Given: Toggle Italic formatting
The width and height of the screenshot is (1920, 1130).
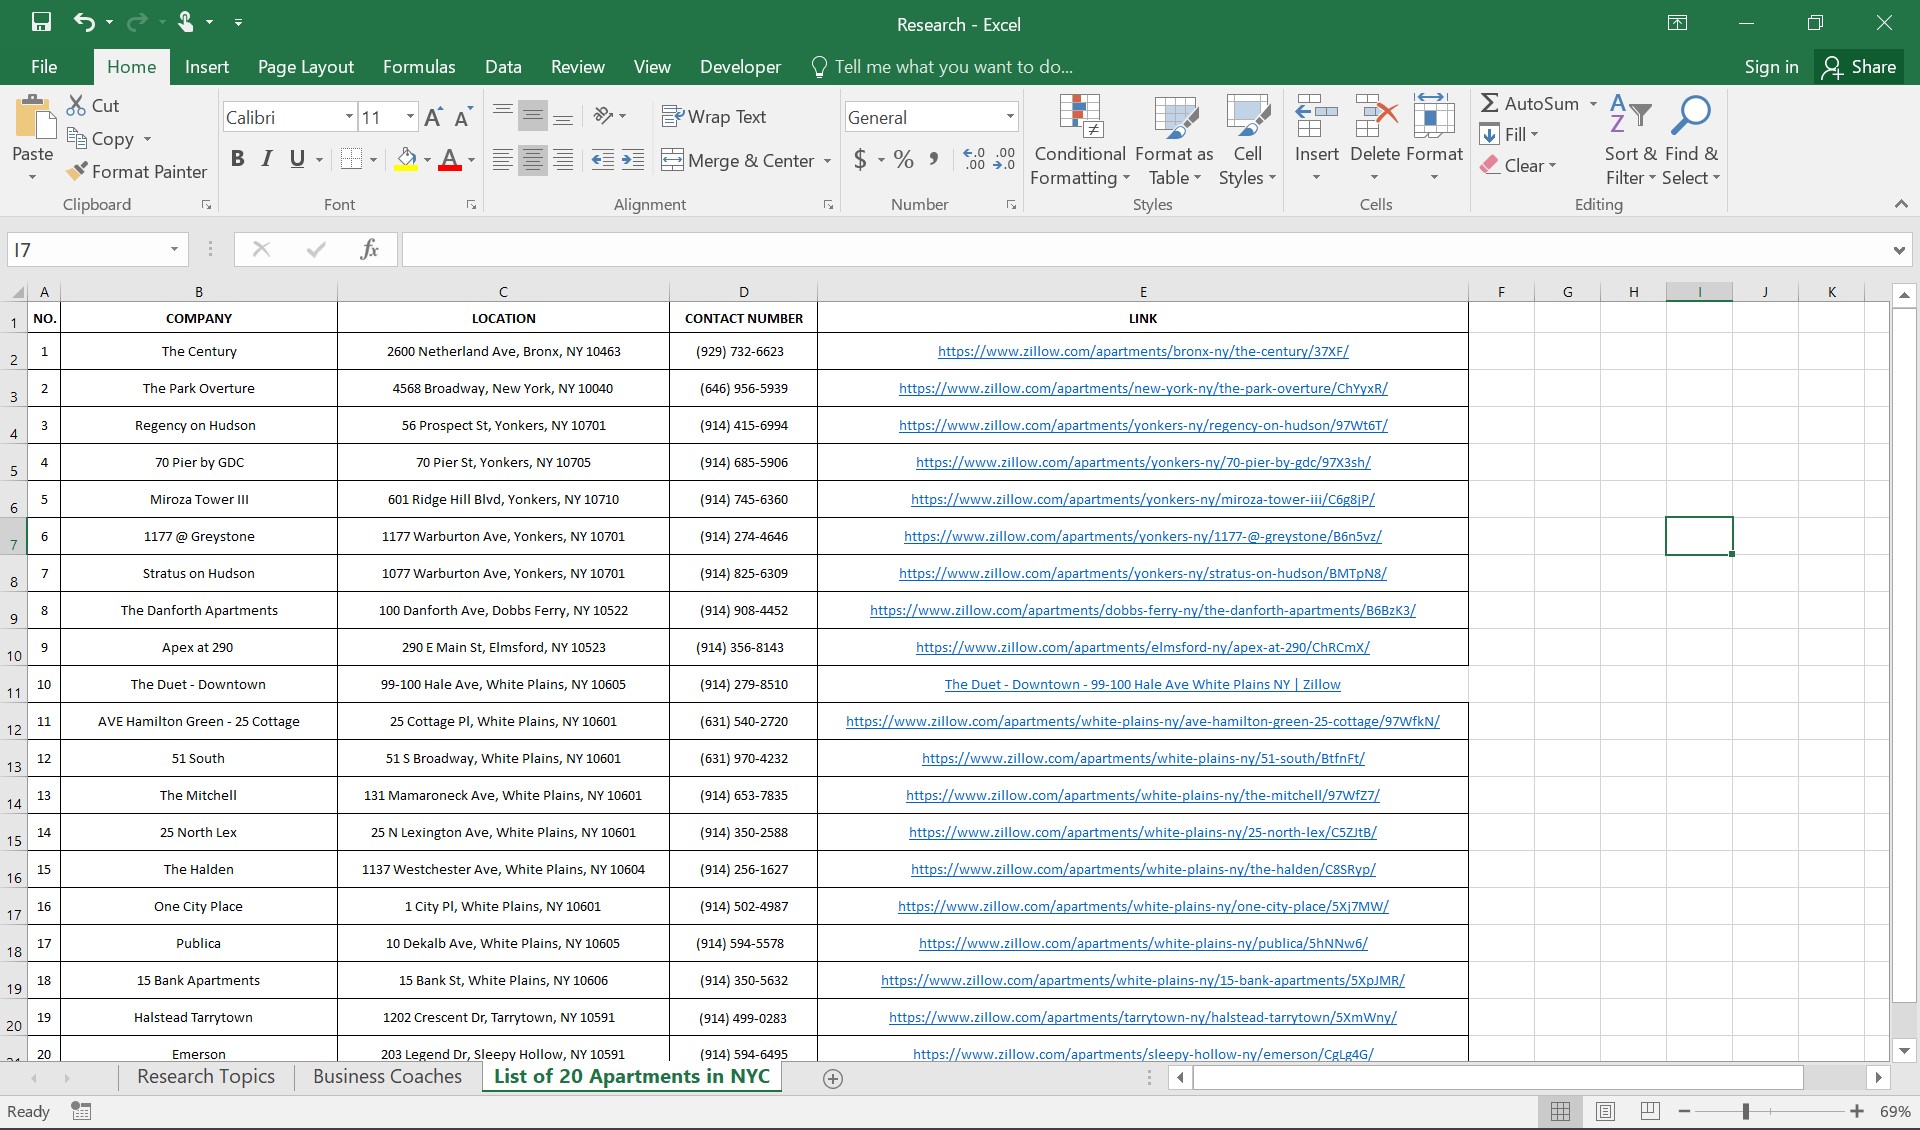Looking at the screenshot, I should (267, 159).
